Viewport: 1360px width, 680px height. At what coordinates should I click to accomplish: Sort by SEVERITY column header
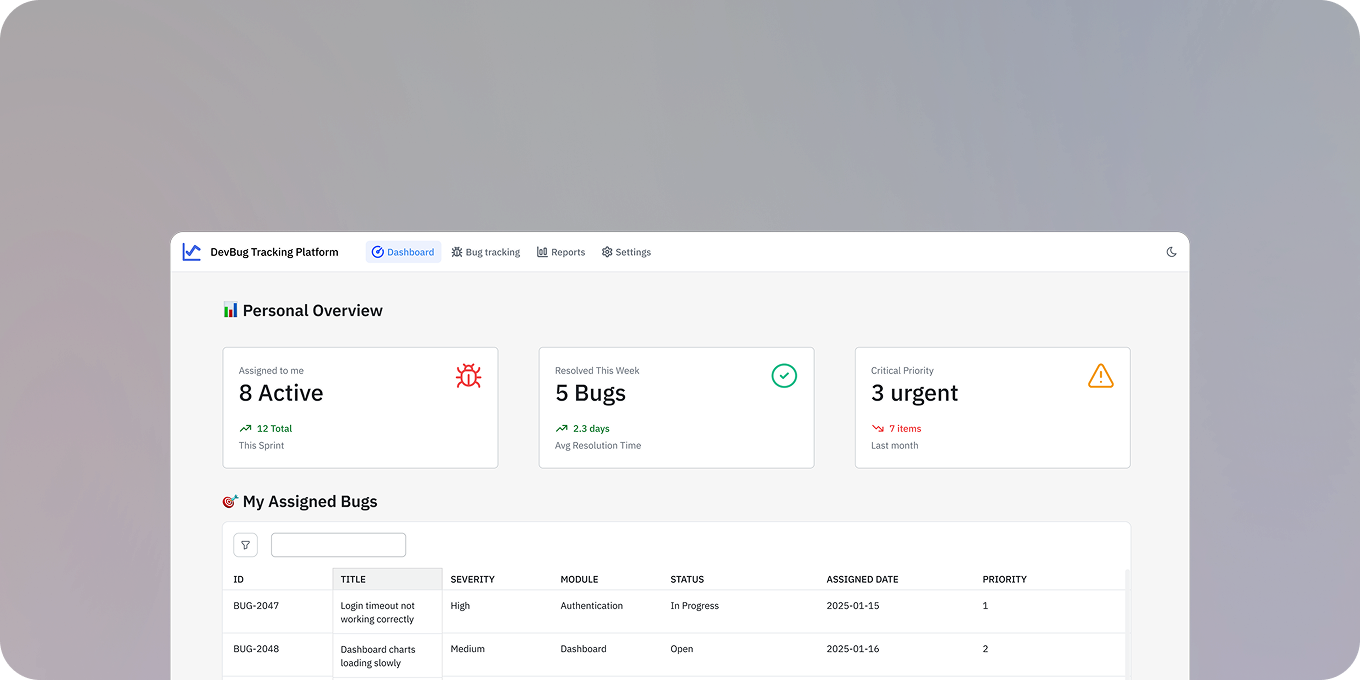[497, 579]
